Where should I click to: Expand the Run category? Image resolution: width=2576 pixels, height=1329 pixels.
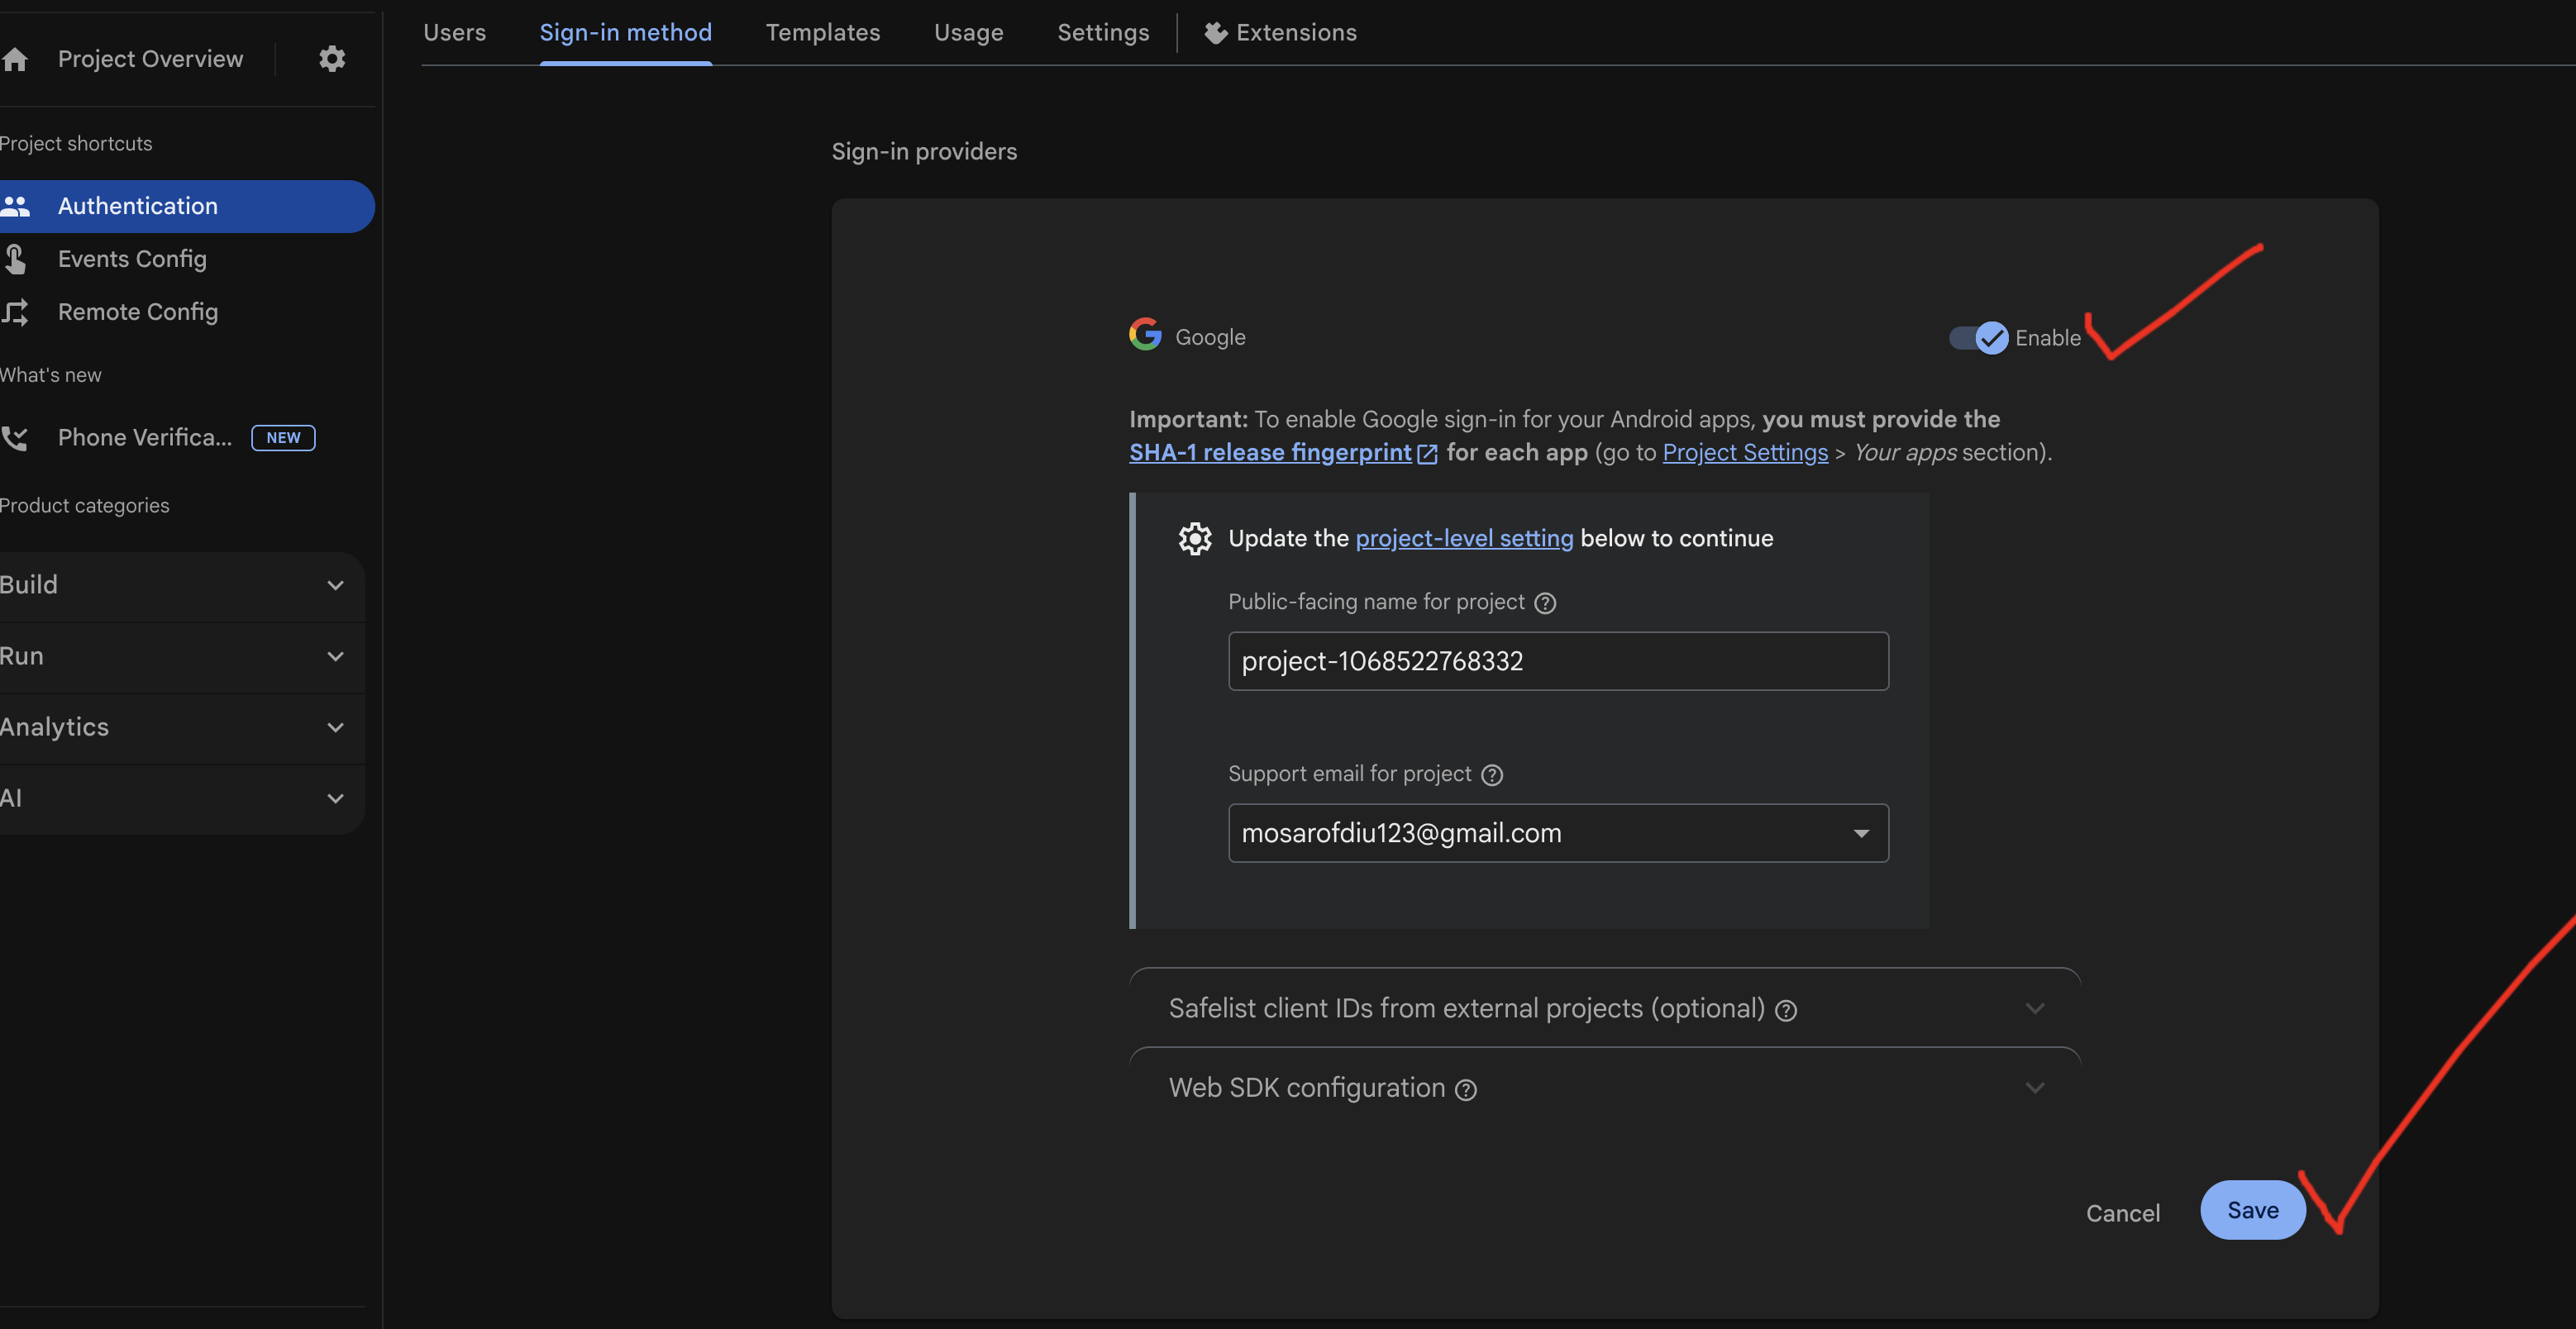(x=182, y=657)
